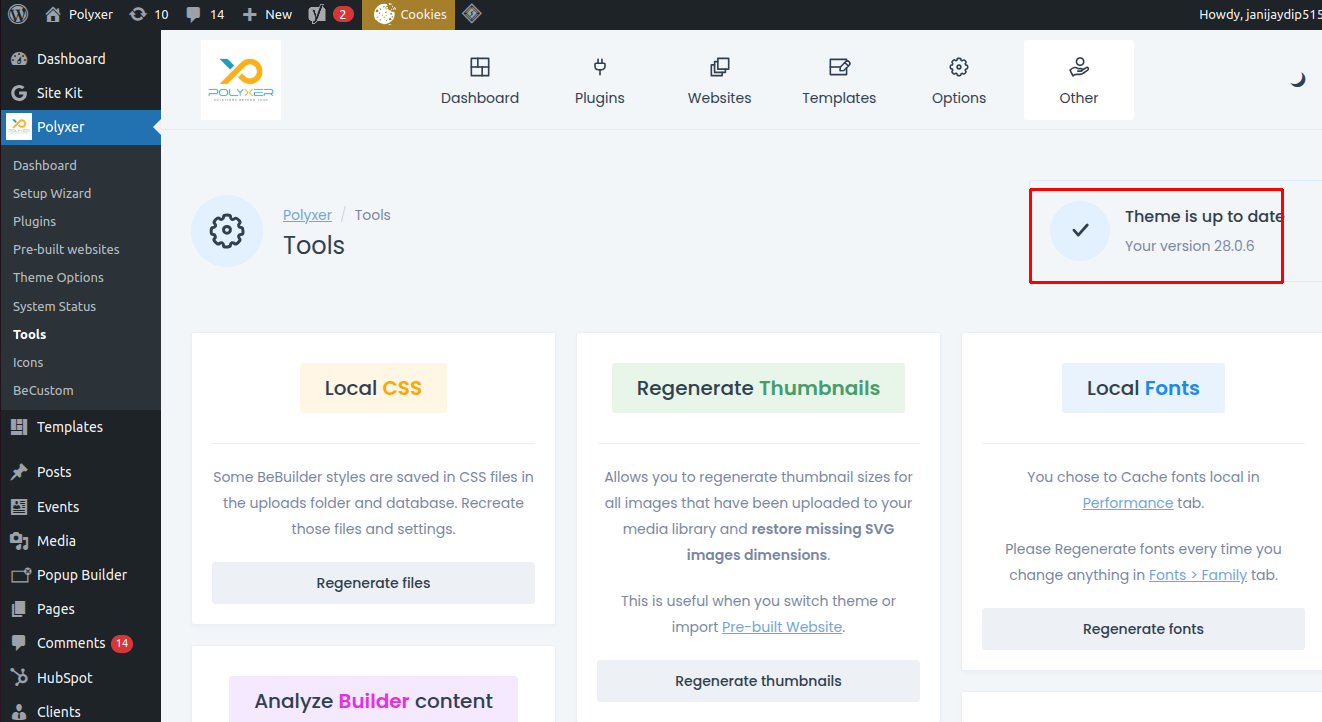
Task: Open the Websites icon tab
Action: coord(720,80)
